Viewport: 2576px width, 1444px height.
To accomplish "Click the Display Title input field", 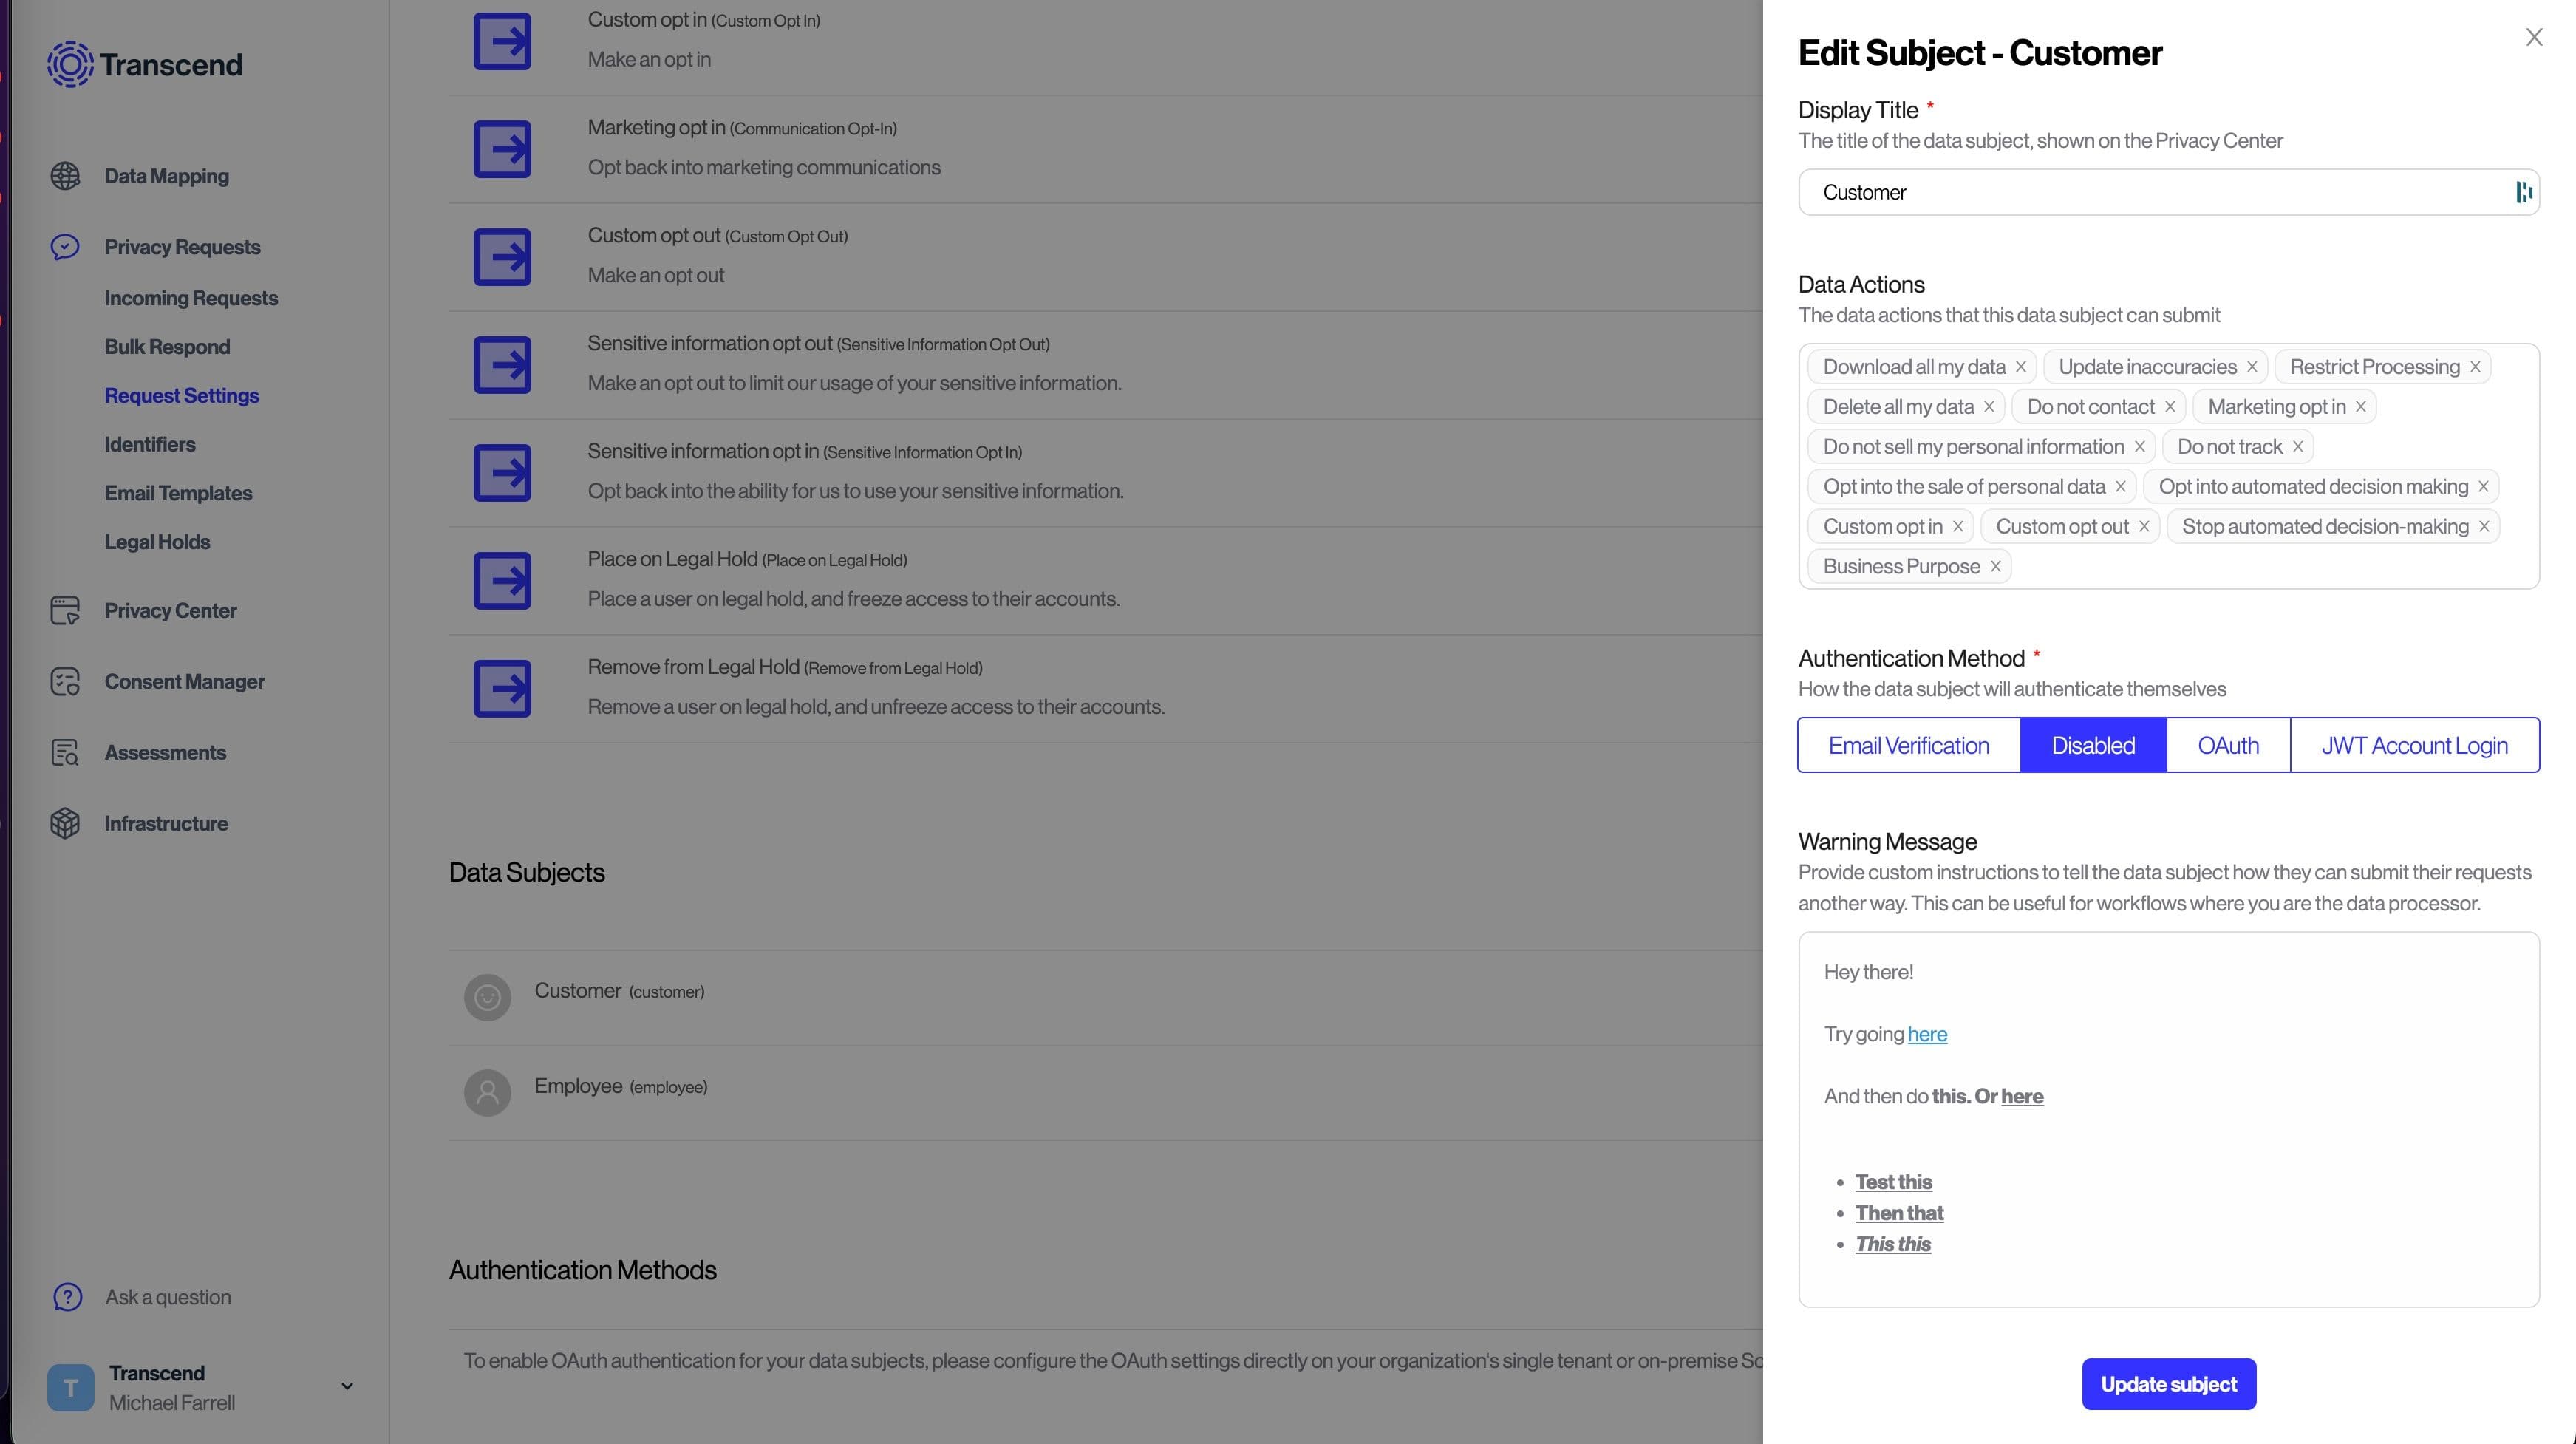I will [x=2150, y=192].
